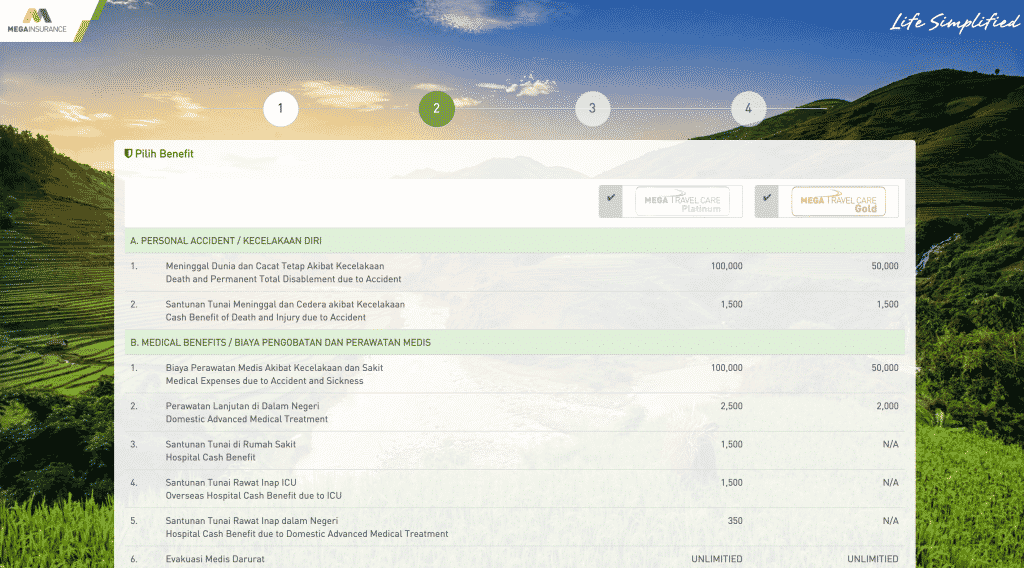Click the Mega Insurance logo

pos(37,20)
